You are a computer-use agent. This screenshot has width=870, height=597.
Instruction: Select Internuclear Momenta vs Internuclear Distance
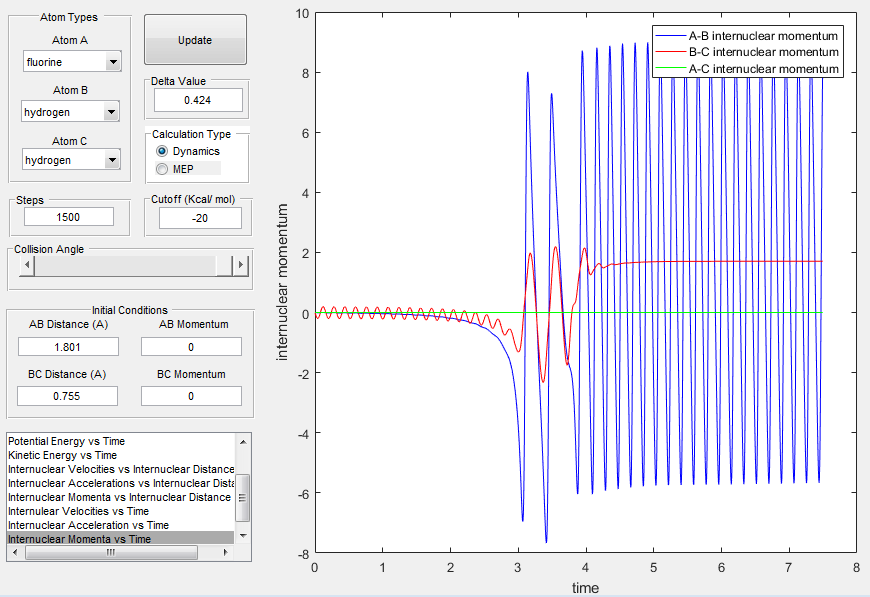pyautogui.click(x=119, y=497)
